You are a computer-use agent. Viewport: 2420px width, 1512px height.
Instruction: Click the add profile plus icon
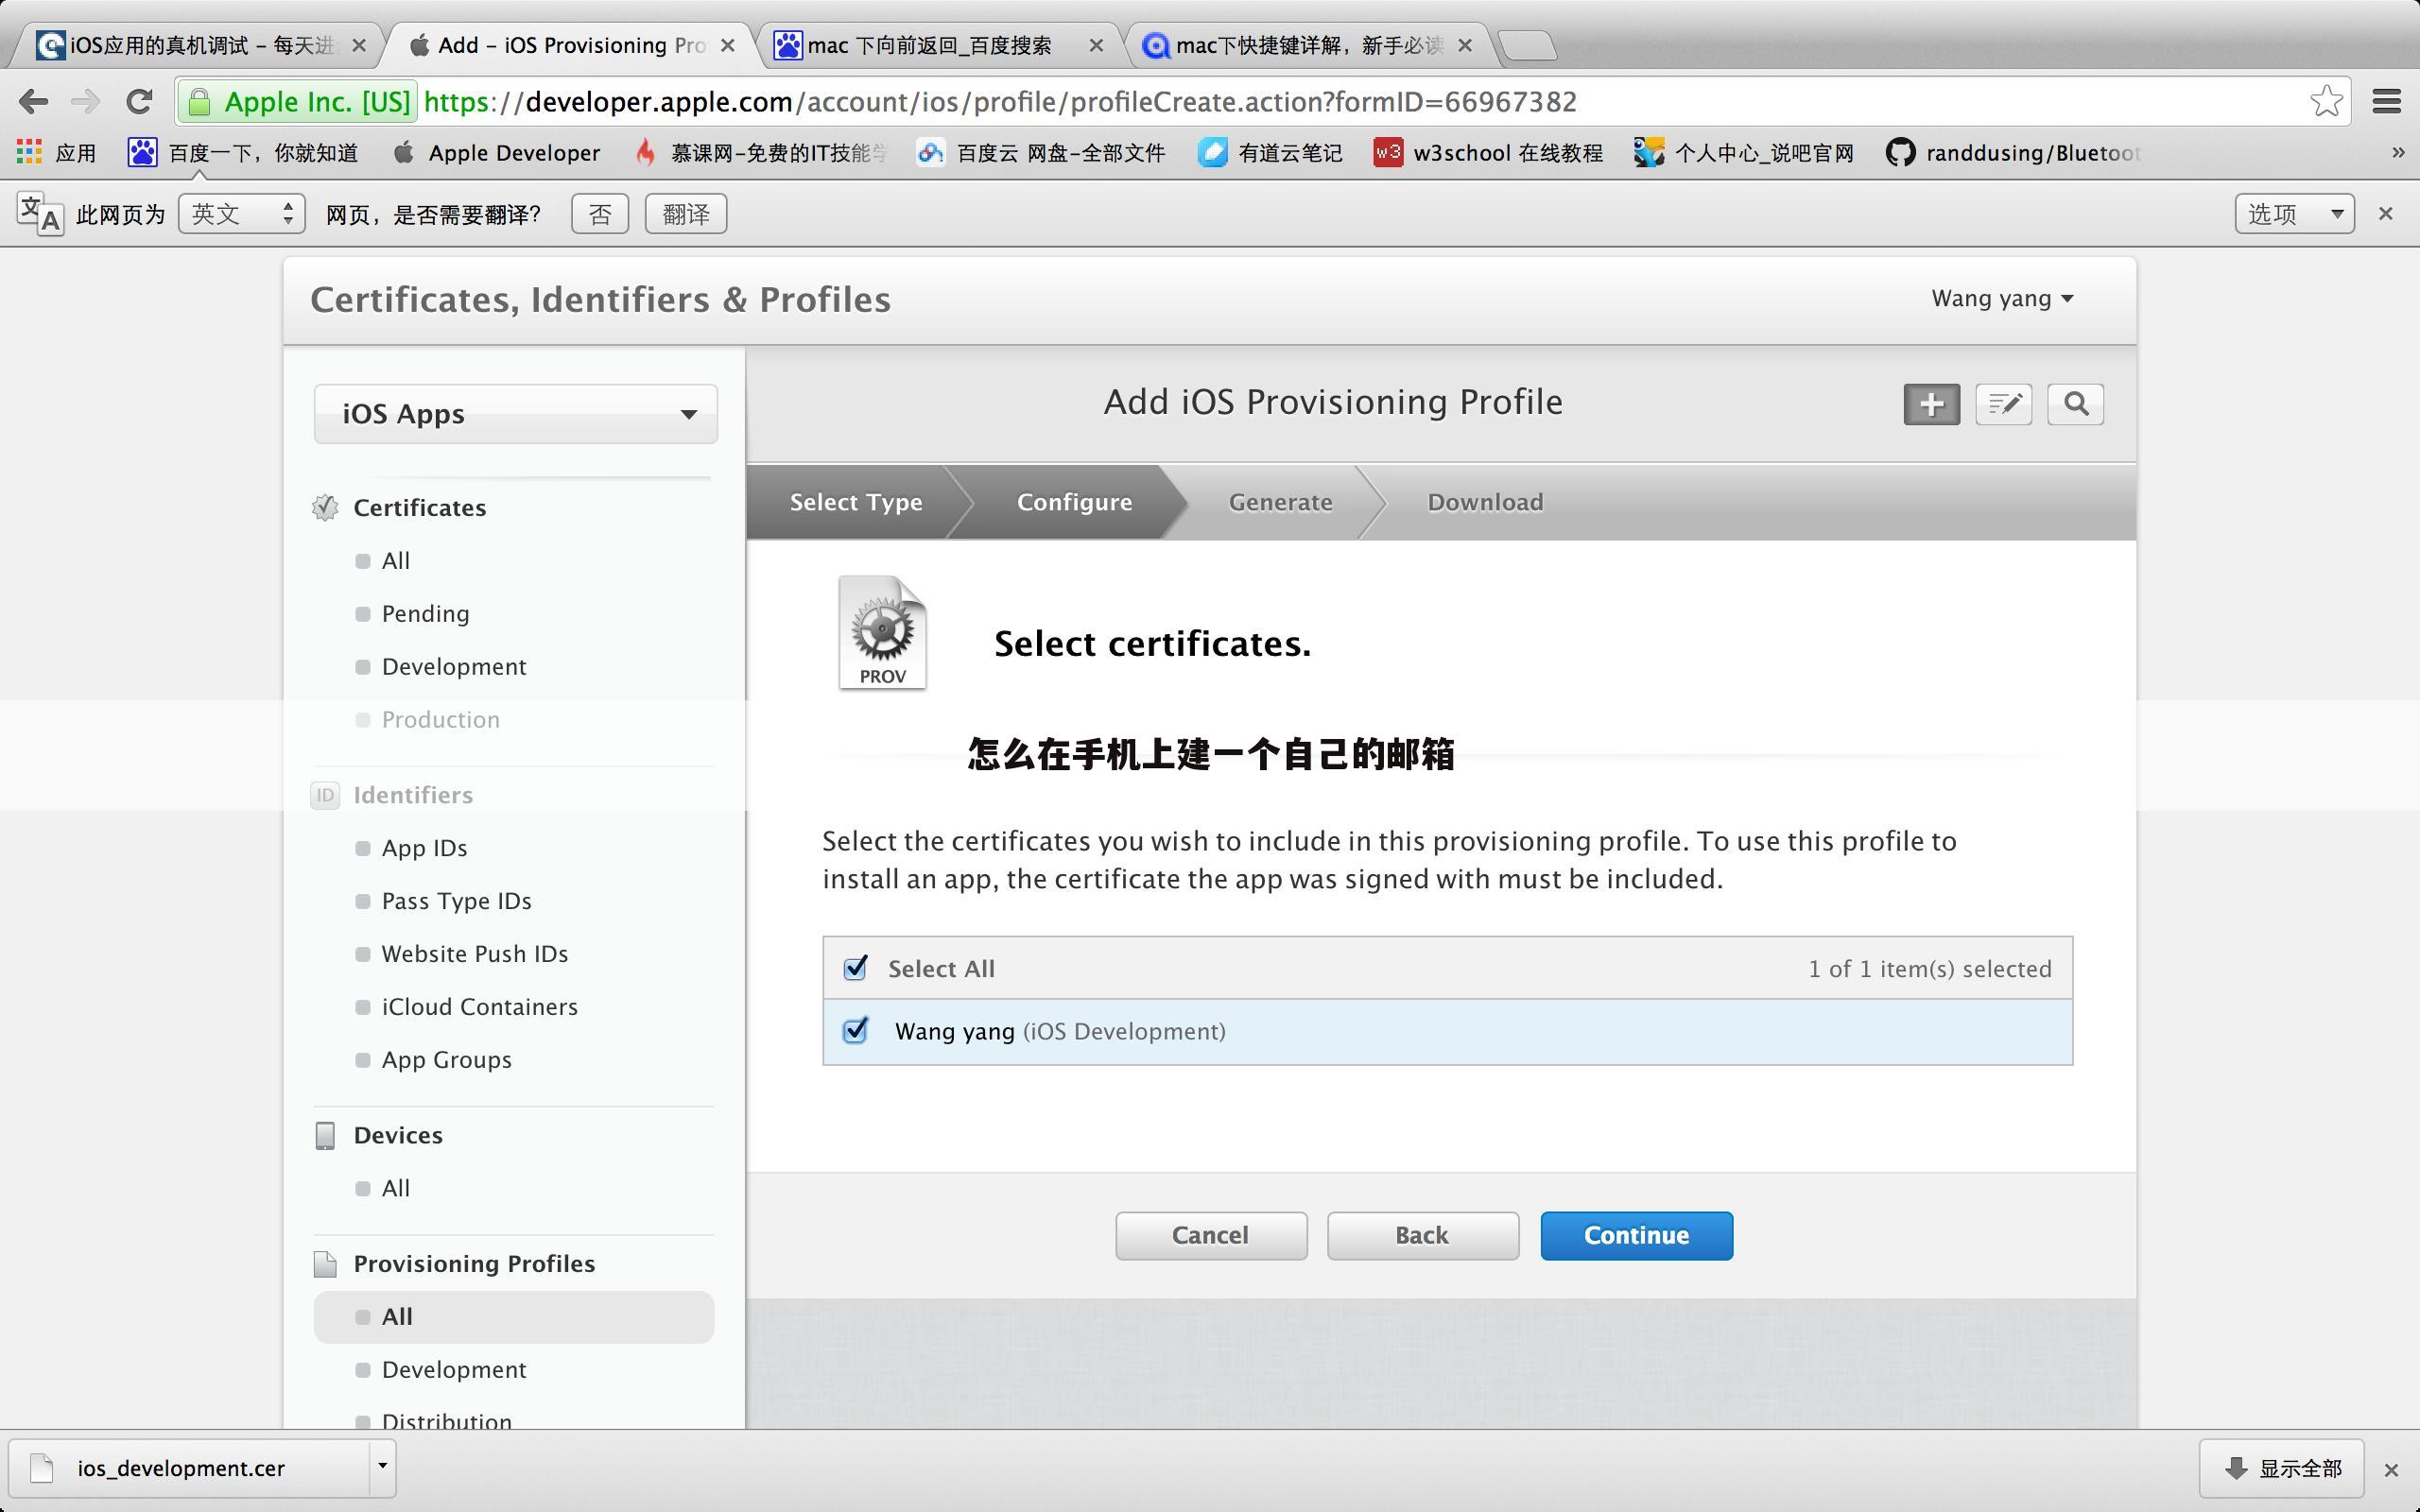click(x=1931, y=404)
